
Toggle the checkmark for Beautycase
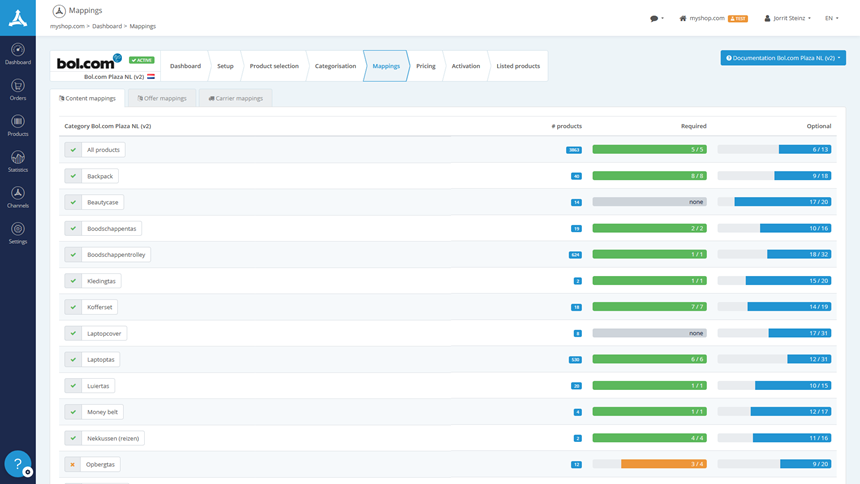(x=73, y=202)
